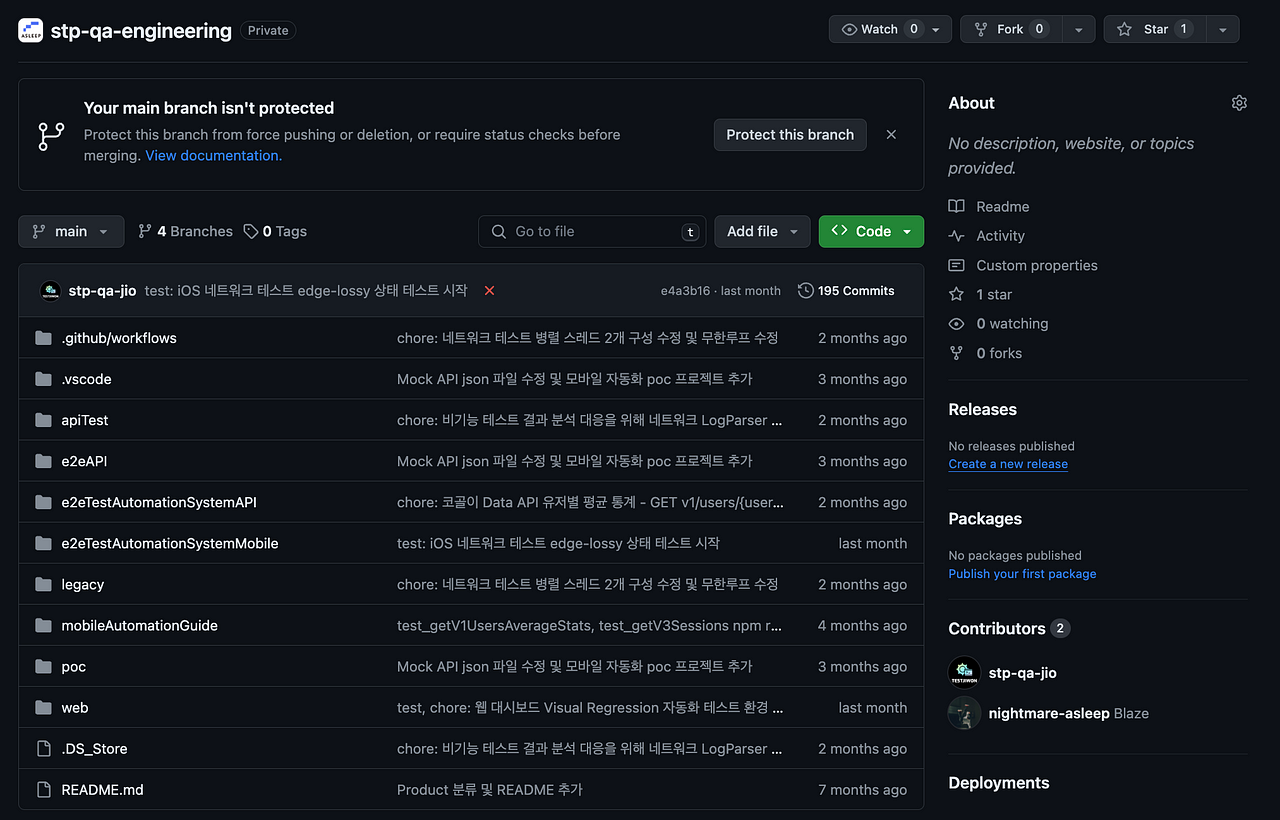Viewport: 1280px width, 820px height.
Task: Click the legacy folder icon
Action: click(x=43, y=584)
